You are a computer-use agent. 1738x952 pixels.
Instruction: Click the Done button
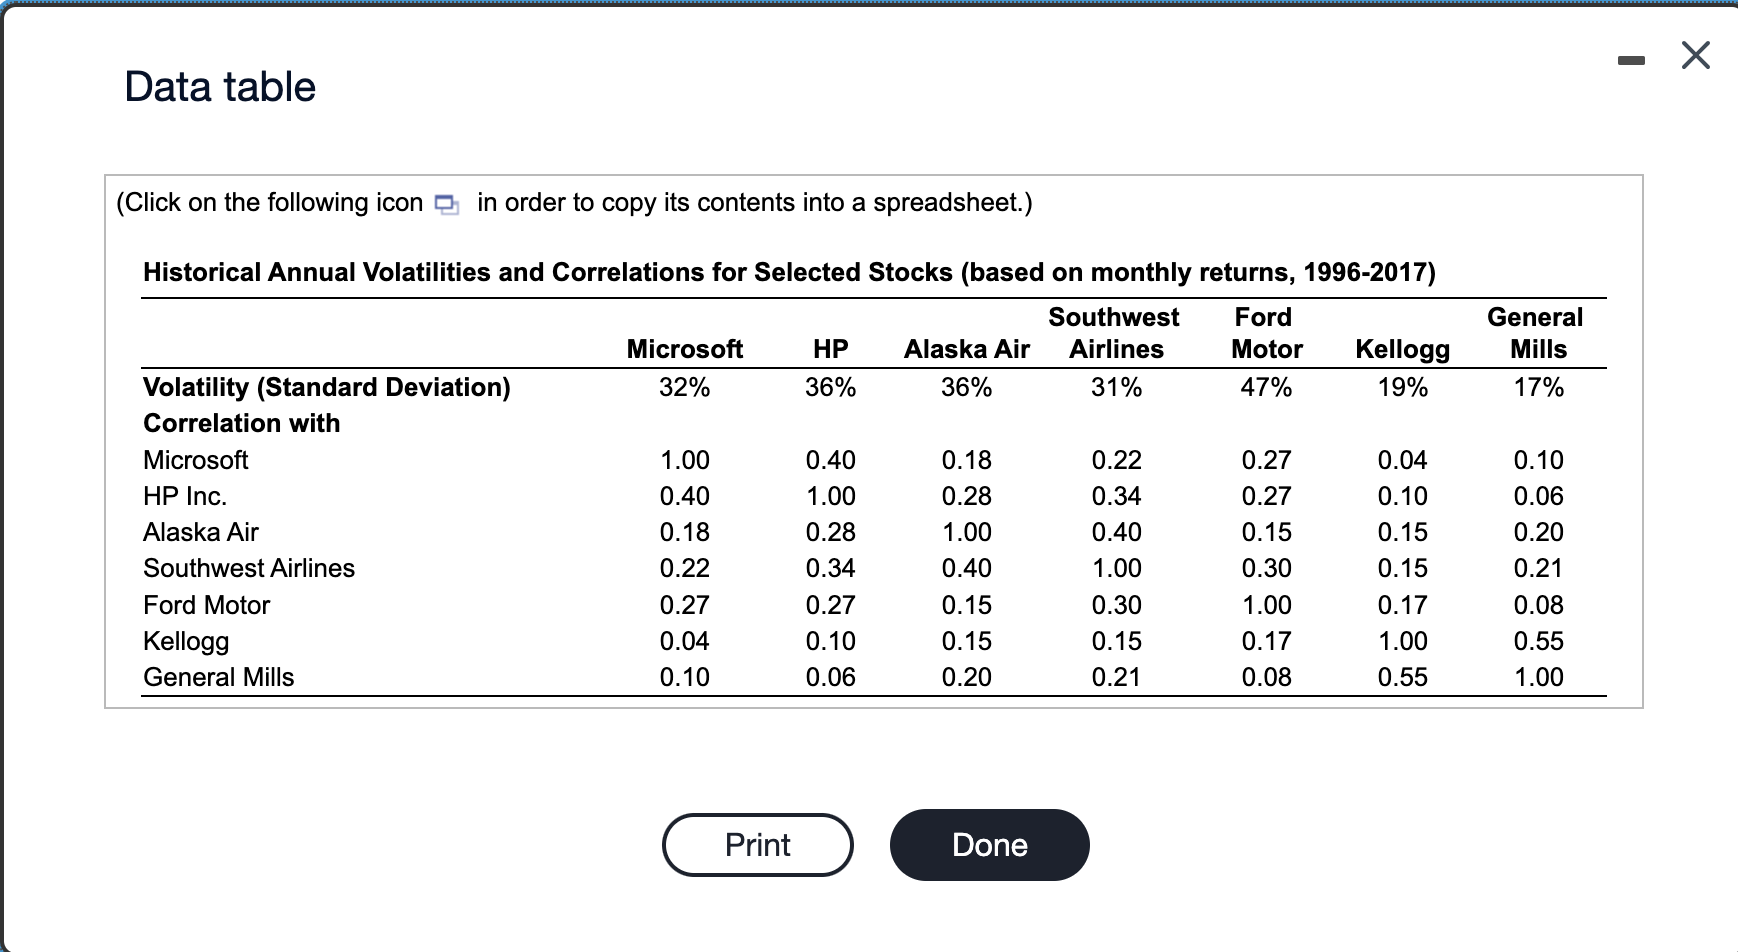pos(989,845)
